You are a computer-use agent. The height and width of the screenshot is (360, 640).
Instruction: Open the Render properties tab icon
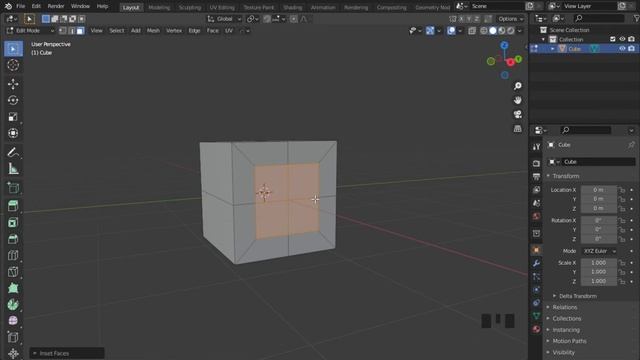point(536,163)
